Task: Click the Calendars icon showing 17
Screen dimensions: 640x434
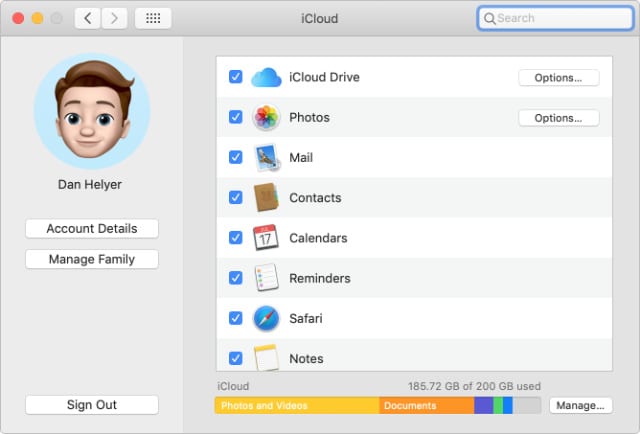Action: pos(266,237)
